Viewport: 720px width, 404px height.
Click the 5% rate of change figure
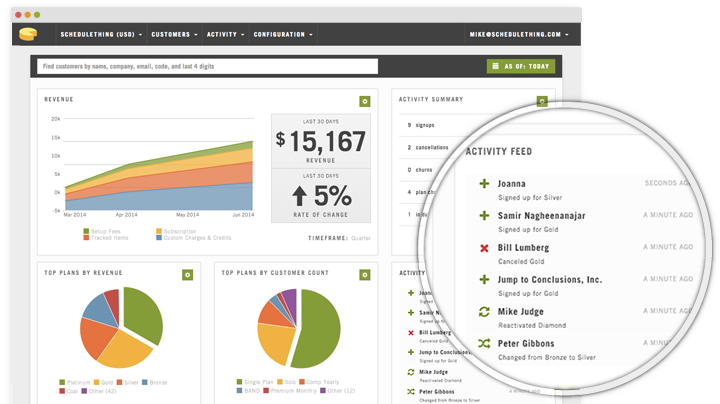click(333, 196)
